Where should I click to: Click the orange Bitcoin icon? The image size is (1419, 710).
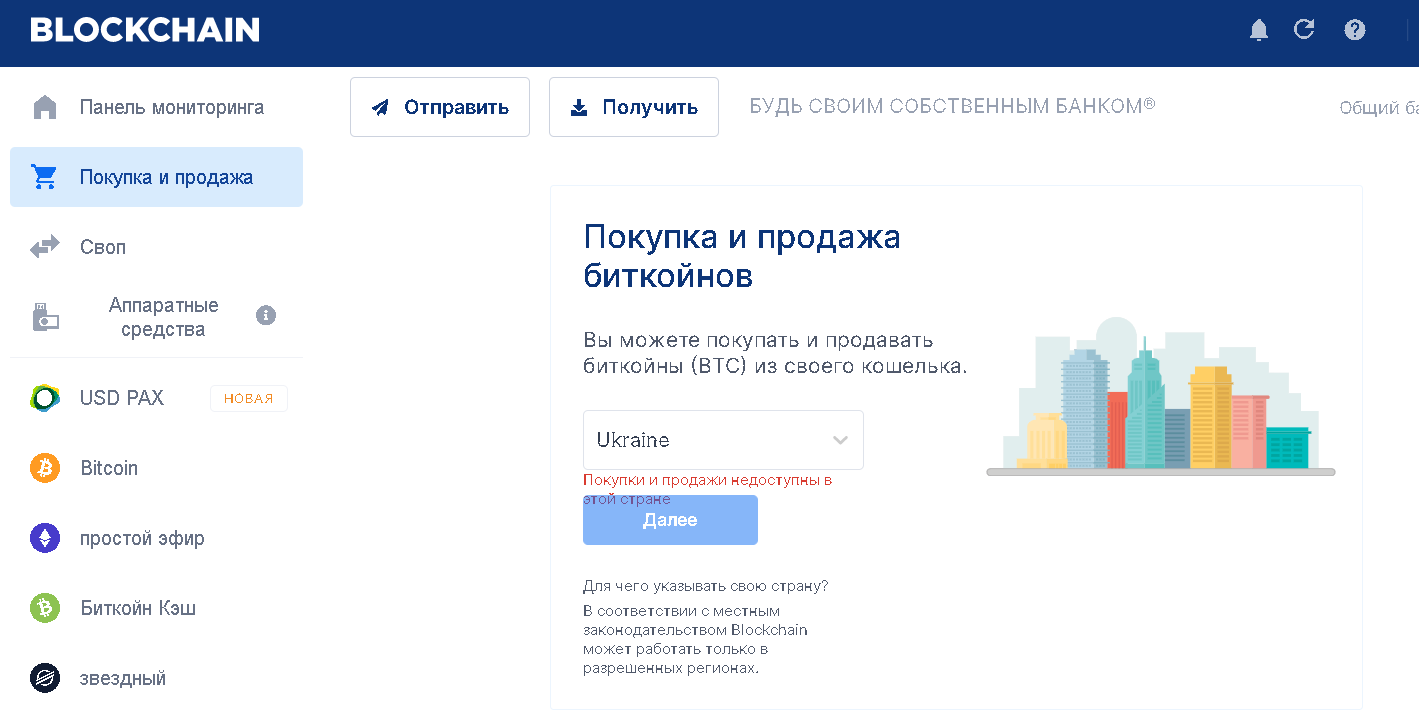(45, 468)
